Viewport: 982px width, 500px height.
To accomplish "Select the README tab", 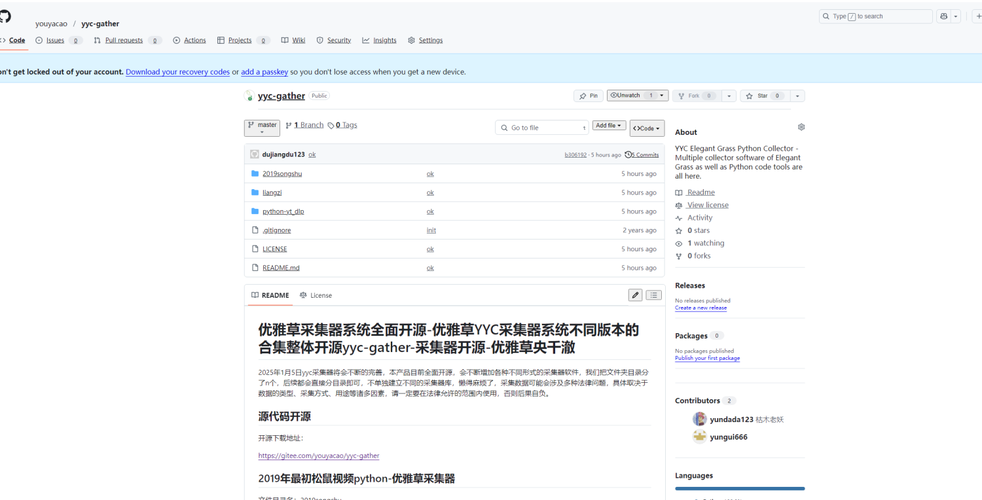I will tap(270, 295).
